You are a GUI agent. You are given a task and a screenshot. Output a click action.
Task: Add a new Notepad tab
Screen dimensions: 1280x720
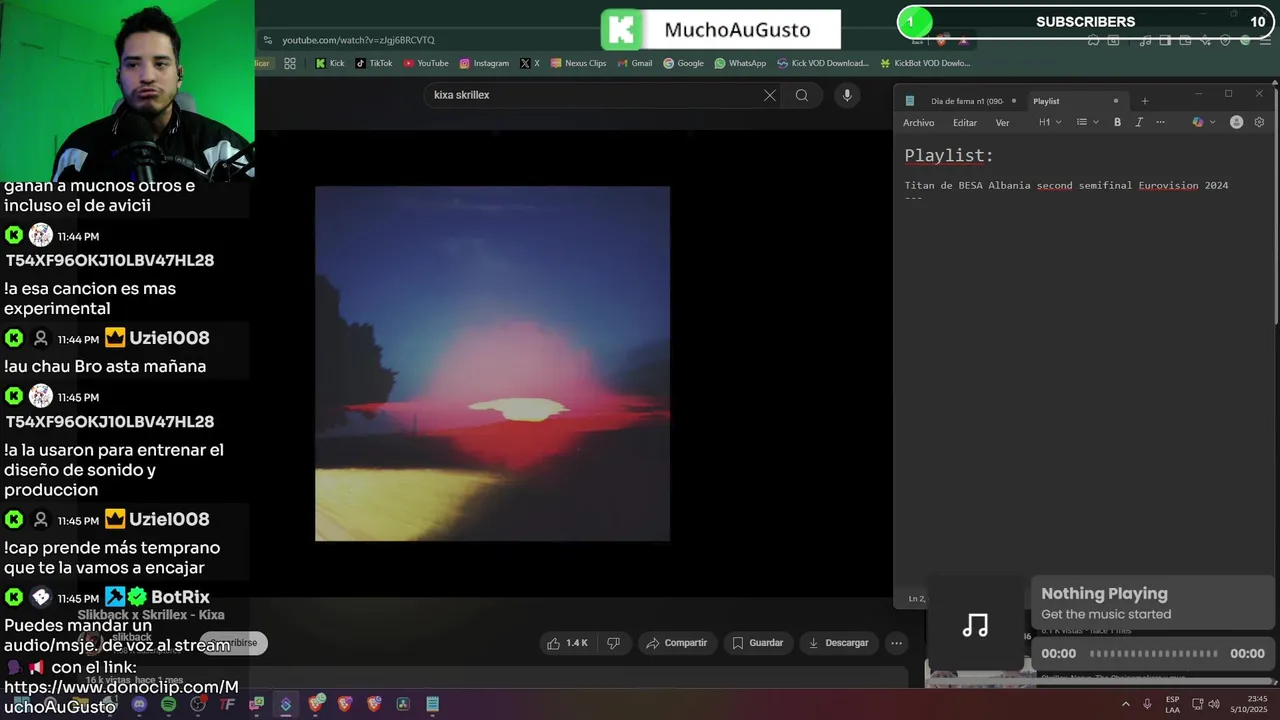pos(1145,101)
